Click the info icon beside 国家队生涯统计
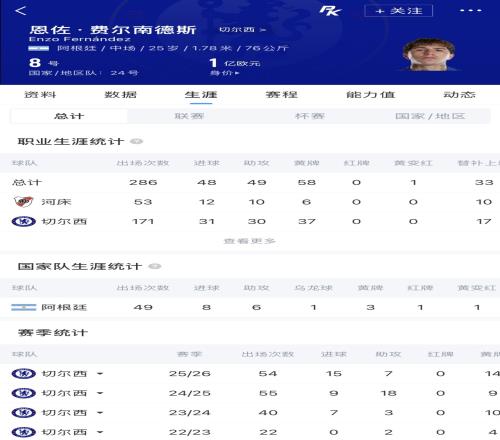Screen dimensions: 500x440 (x=155, y=266)
